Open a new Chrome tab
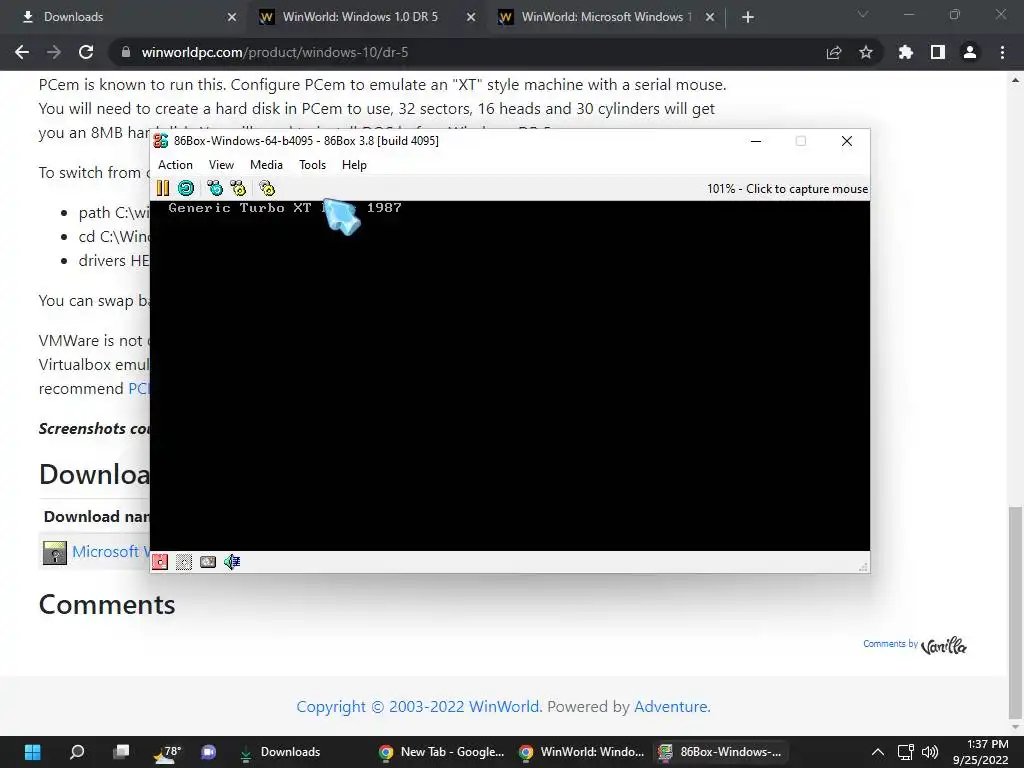 (x=748, y=18)
